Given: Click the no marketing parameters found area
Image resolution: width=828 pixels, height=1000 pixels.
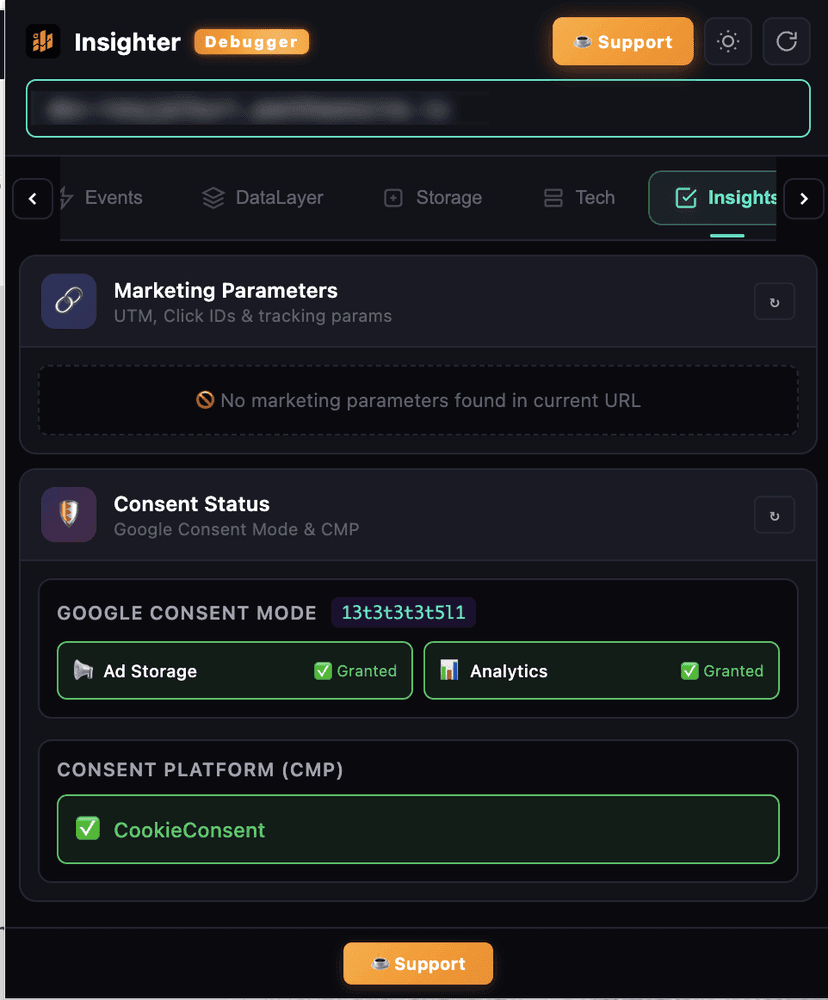Looking at the screenshot, I should click(418, 400).
